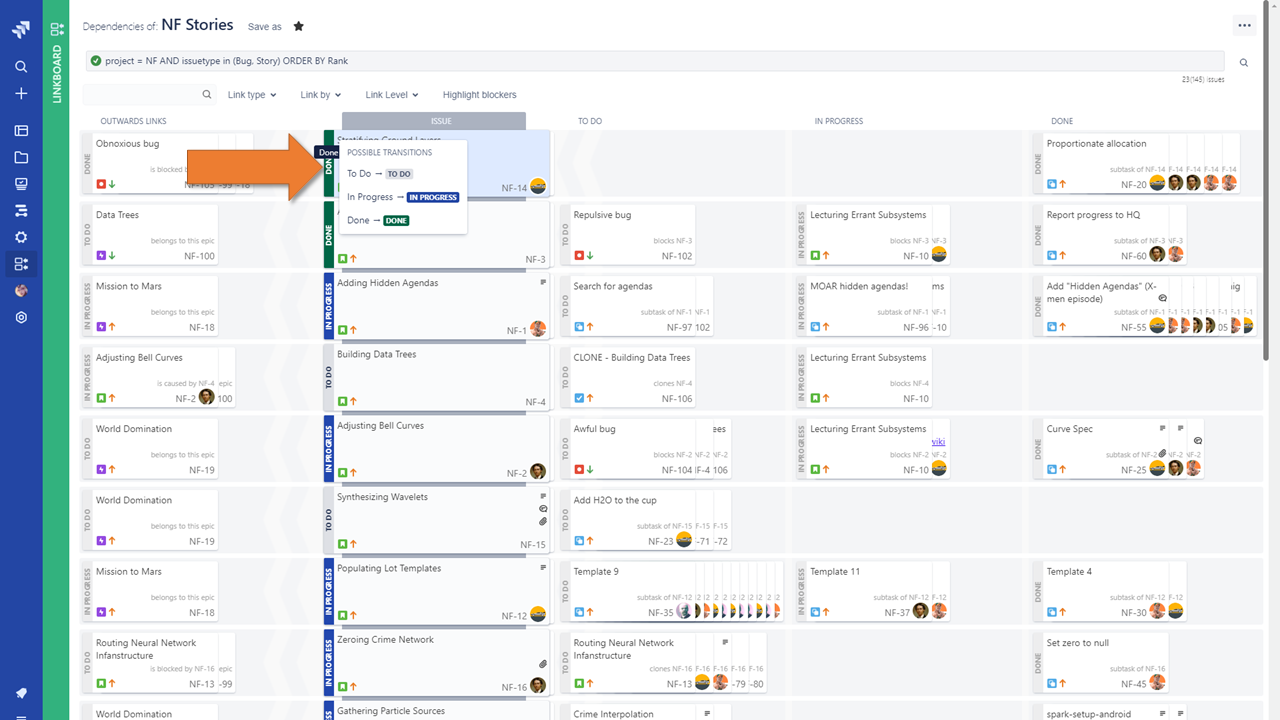Click the green valid-query check icon

96,61
